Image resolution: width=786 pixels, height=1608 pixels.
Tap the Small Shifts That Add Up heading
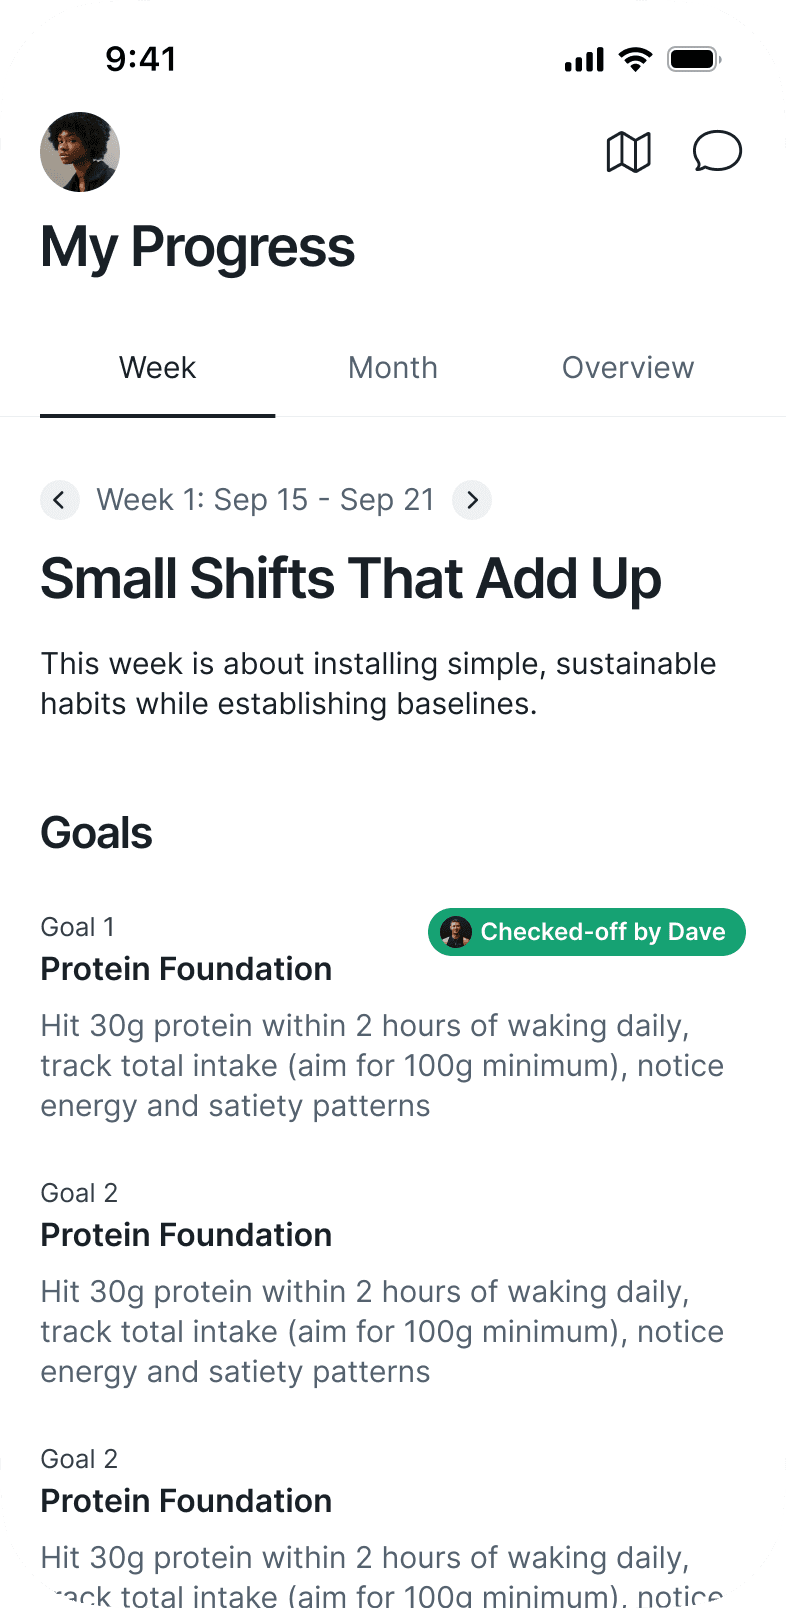(351, 580)
